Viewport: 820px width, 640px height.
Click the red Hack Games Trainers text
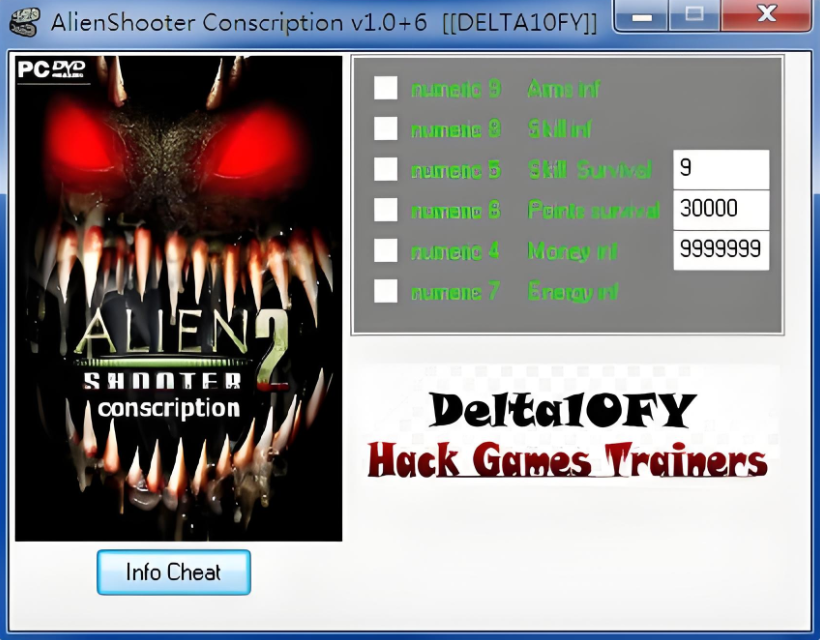point(567,461)
